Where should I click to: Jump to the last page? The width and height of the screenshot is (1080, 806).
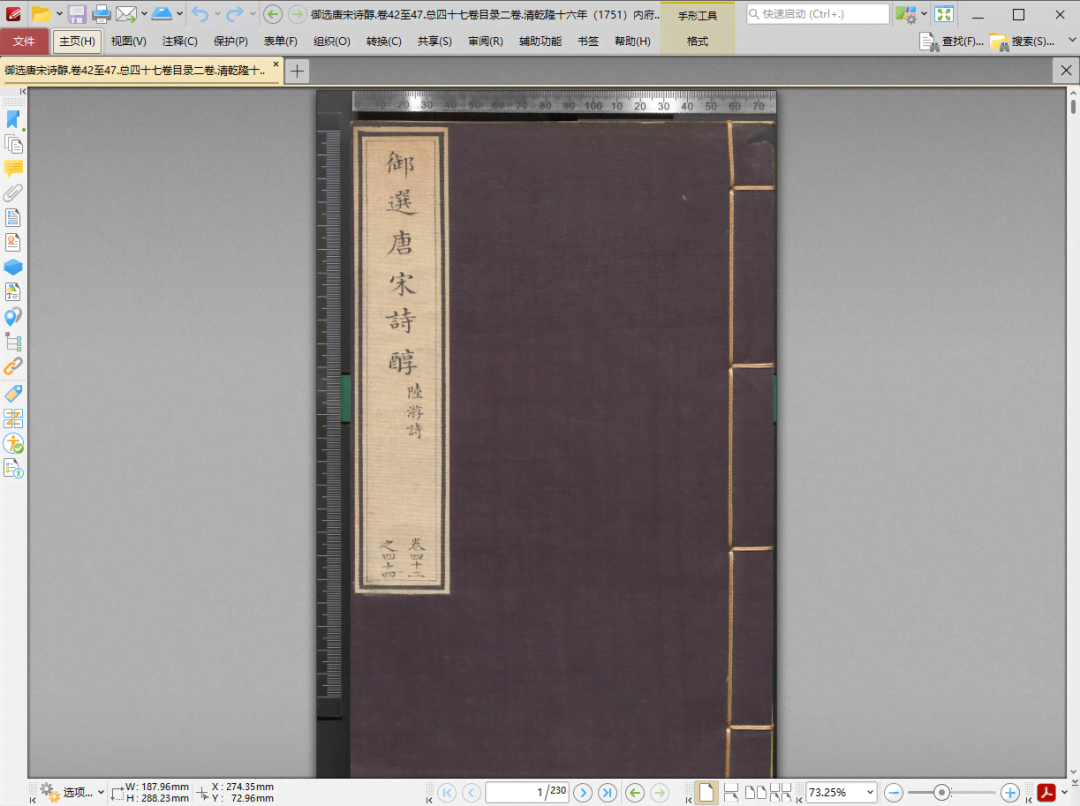607,793
